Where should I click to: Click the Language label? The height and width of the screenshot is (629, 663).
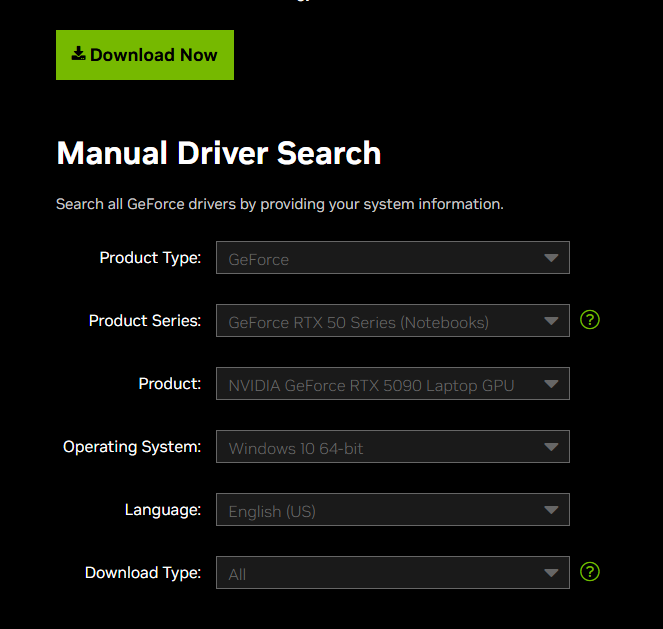pyautogui.click(x=163, y=510)
